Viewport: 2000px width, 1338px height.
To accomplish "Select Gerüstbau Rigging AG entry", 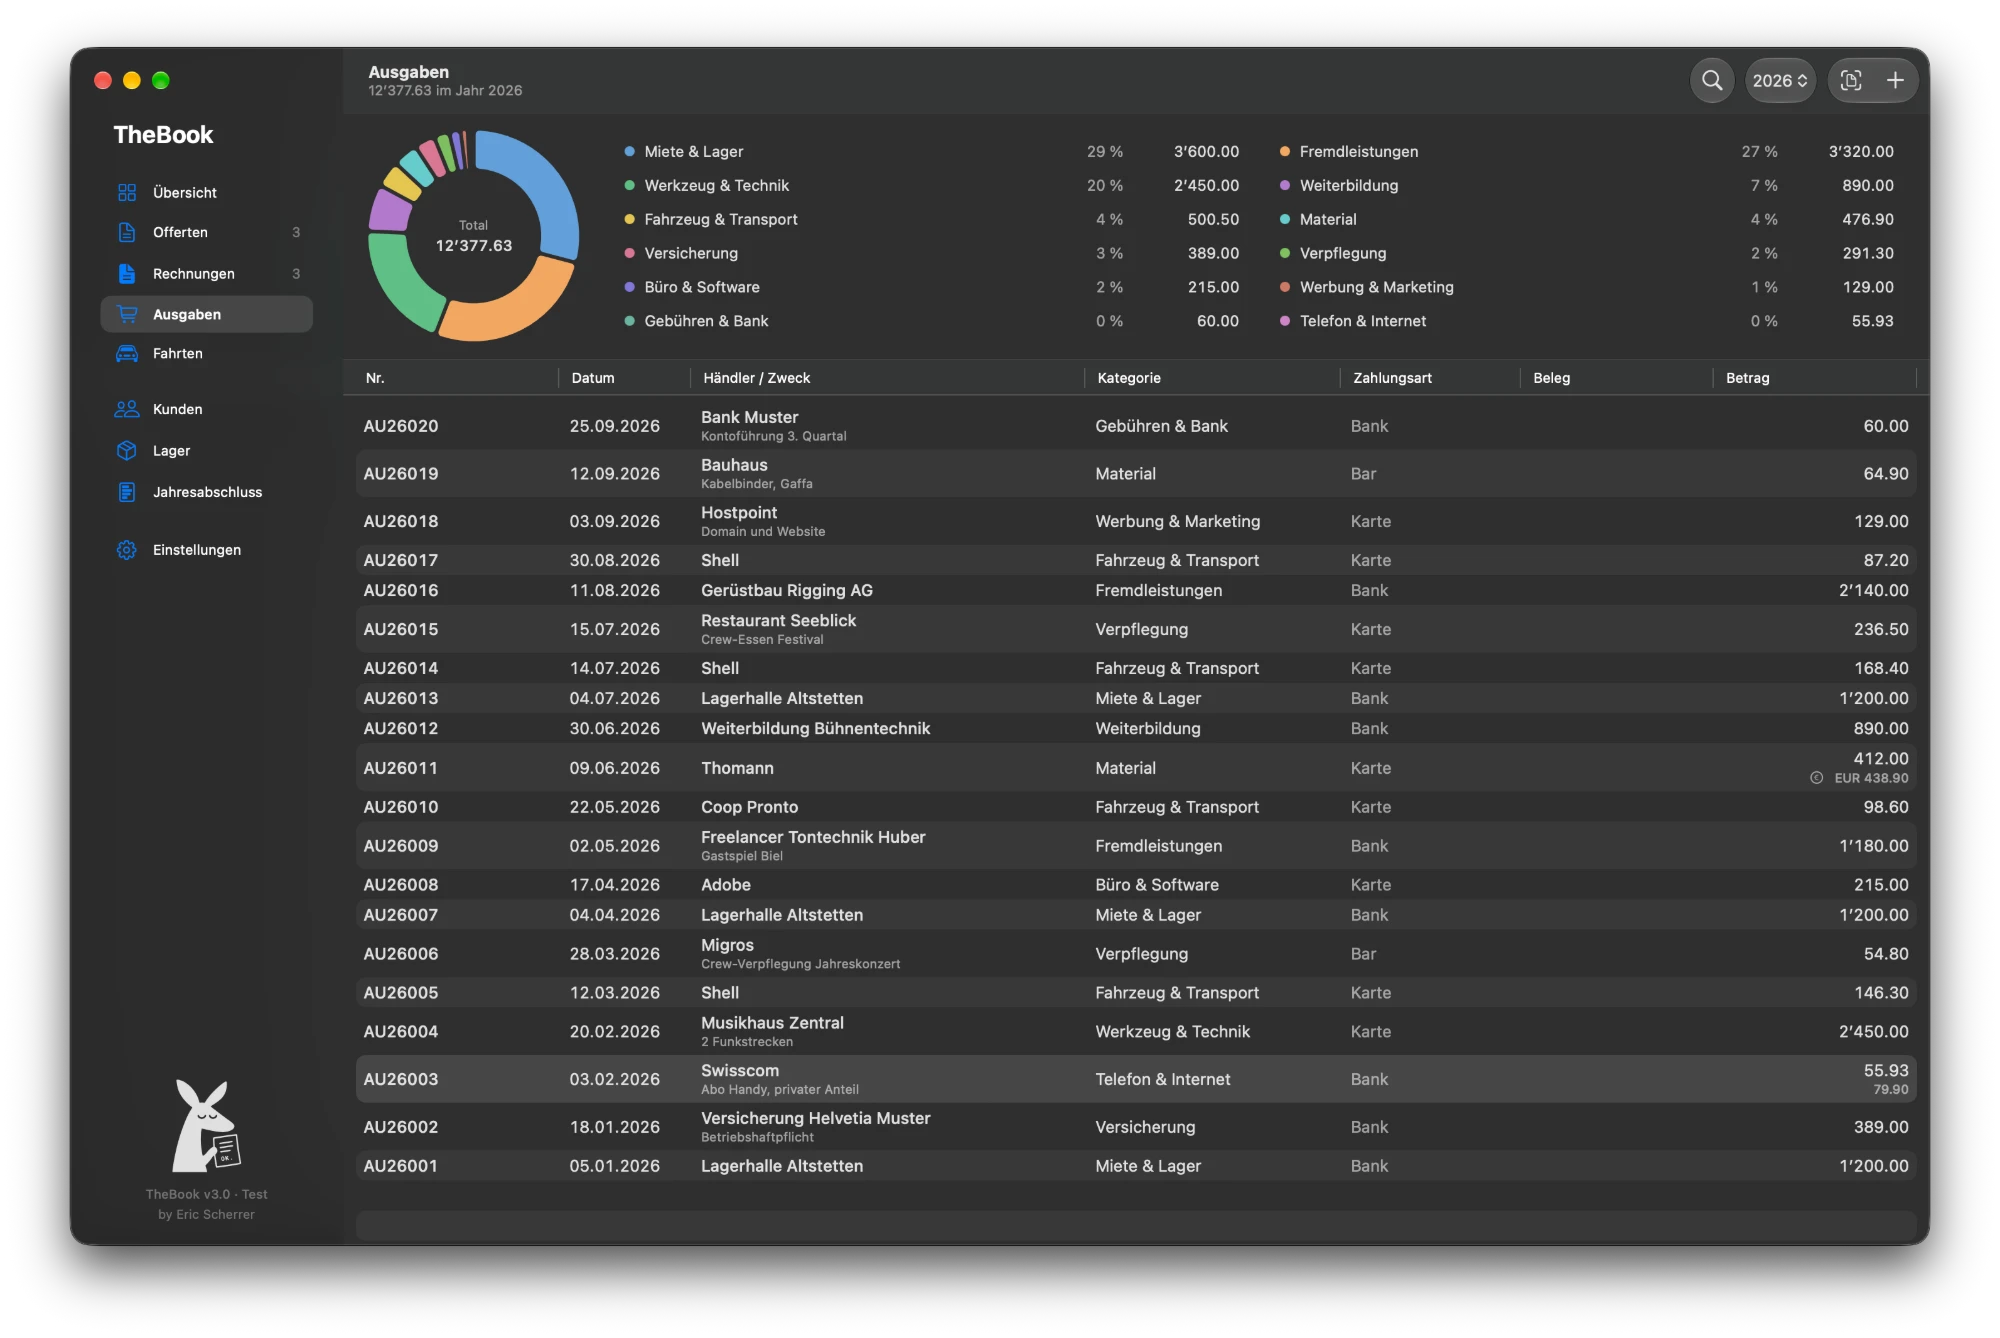I will [1136, 590].
